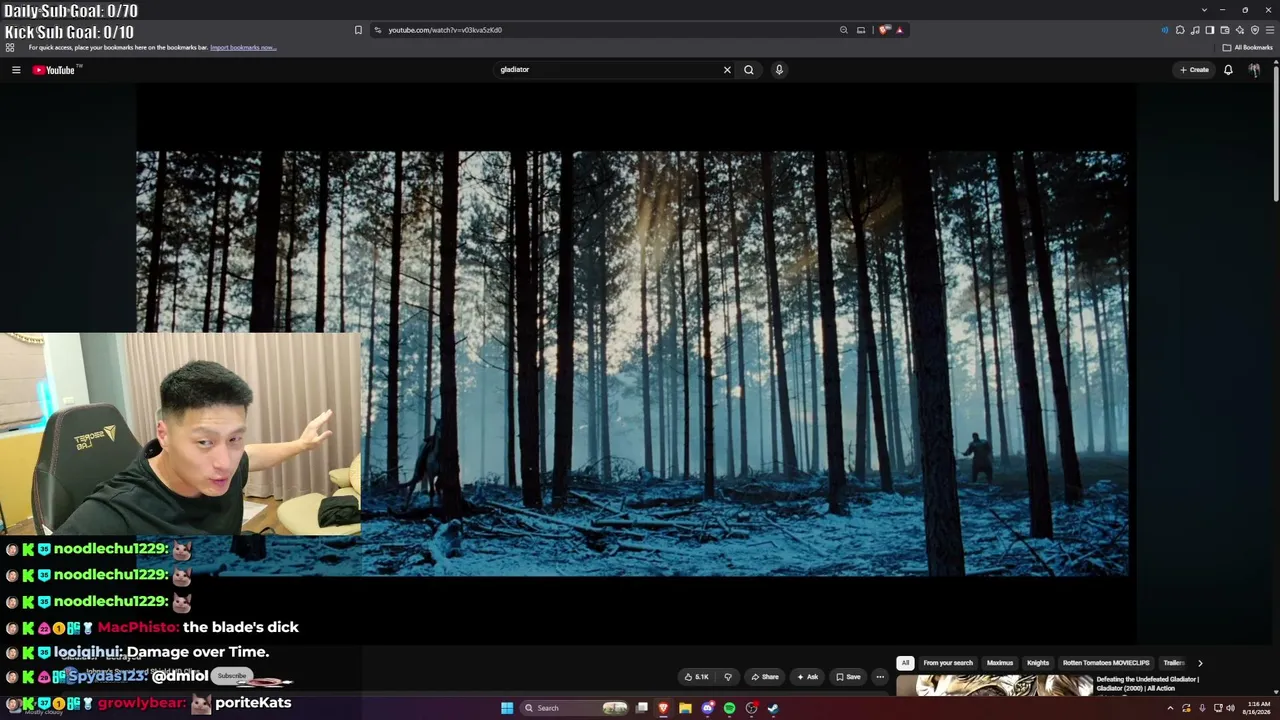Open the apps grid on bookmarks bar
Image resolution: width=1280 pixels, height=720 pixels.
click(10, 47)
